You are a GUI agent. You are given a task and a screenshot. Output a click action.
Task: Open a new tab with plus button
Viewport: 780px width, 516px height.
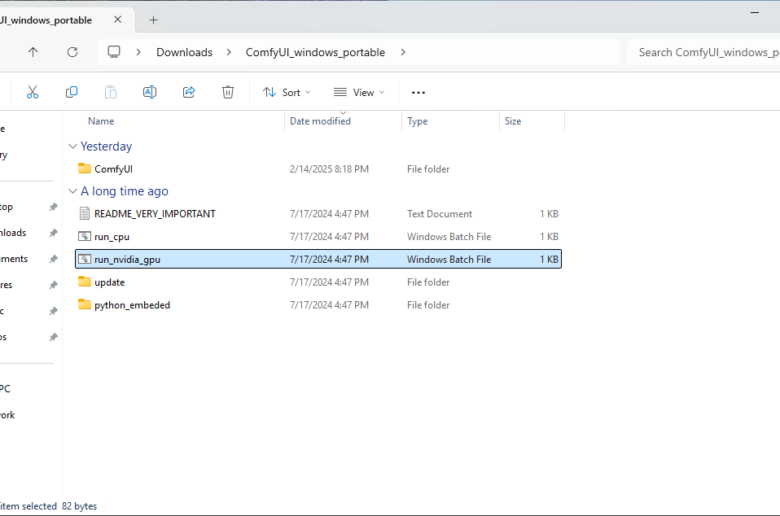(x=153, y=20)
